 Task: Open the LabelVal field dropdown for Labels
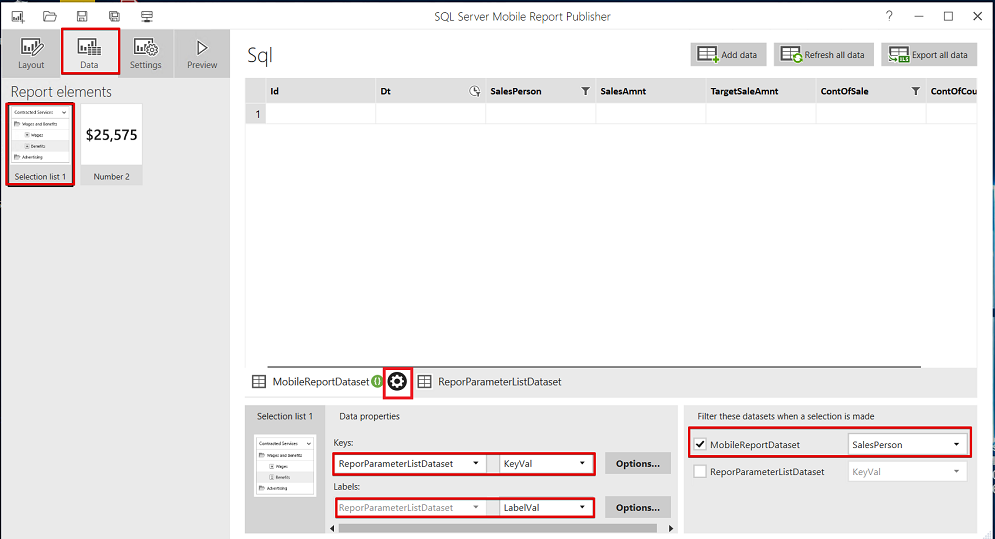pyautogui.click(x=546, y=507)
